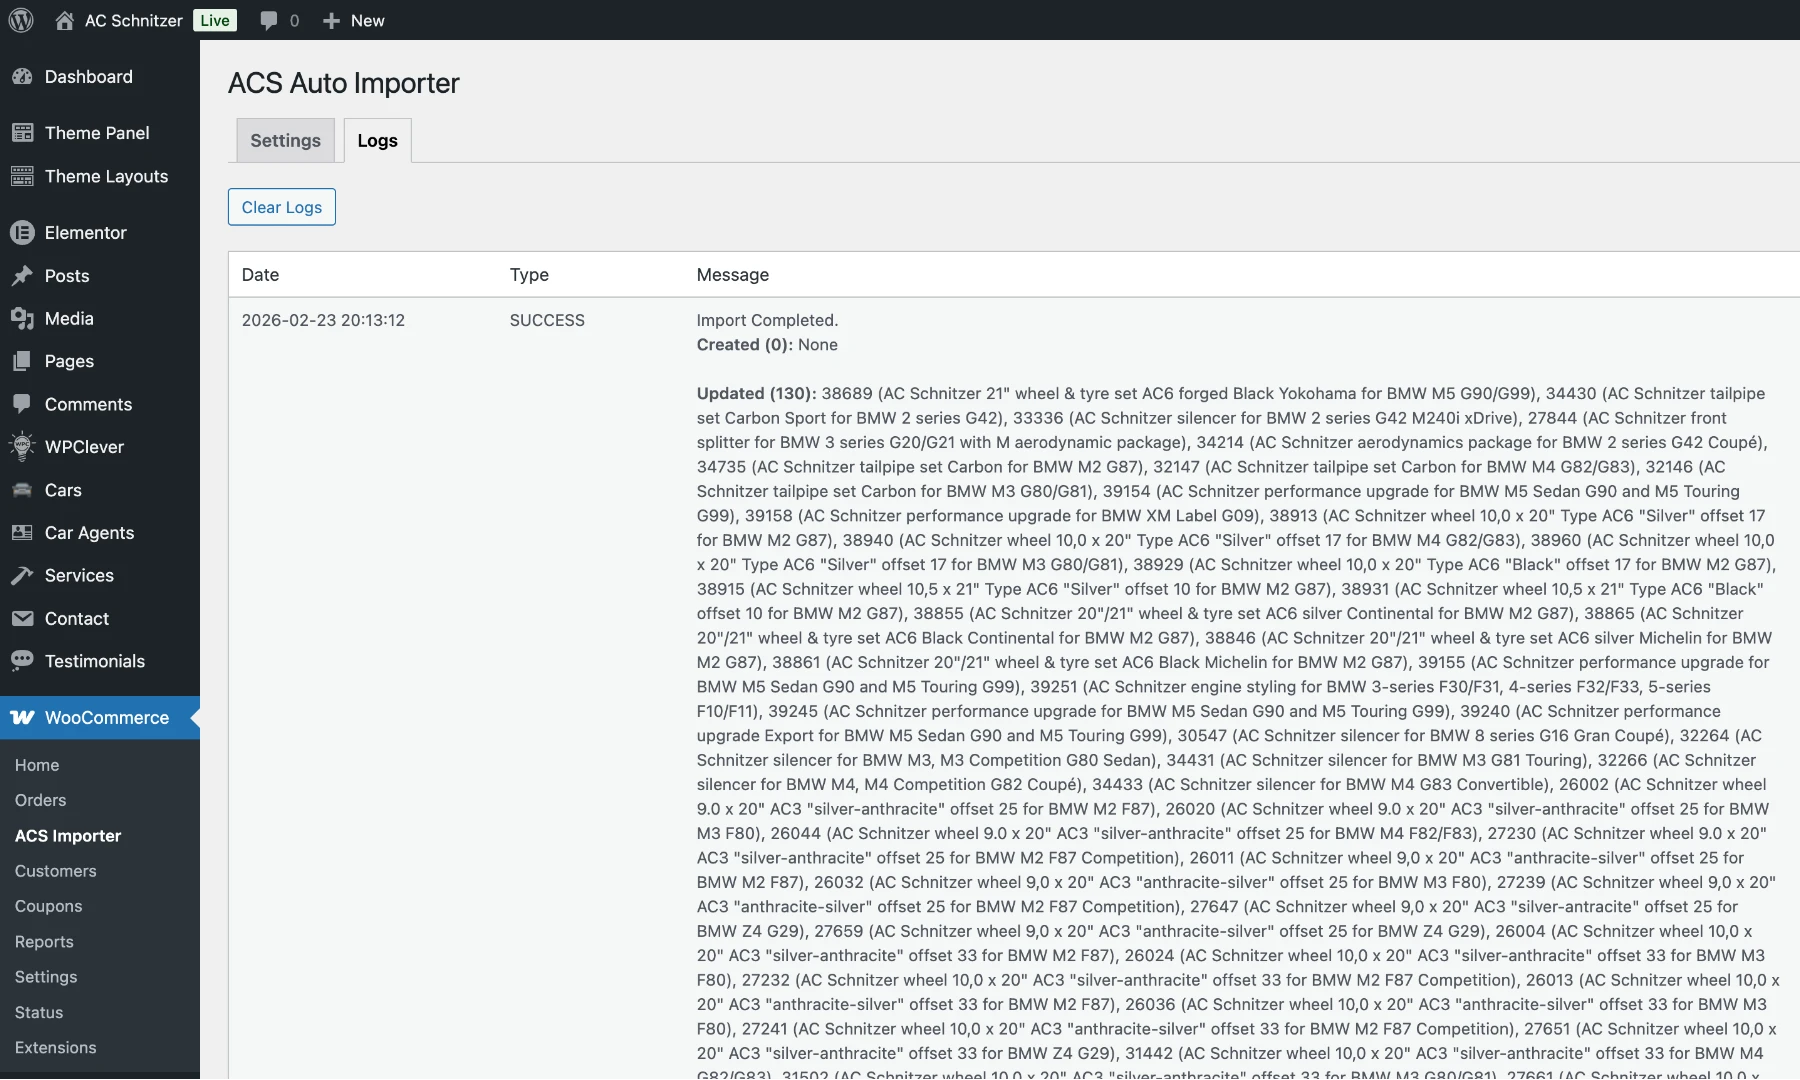Viewport: 1800px width, 1080px height.
Task: Select the Logs tab
Action: [x=377, y=140]
